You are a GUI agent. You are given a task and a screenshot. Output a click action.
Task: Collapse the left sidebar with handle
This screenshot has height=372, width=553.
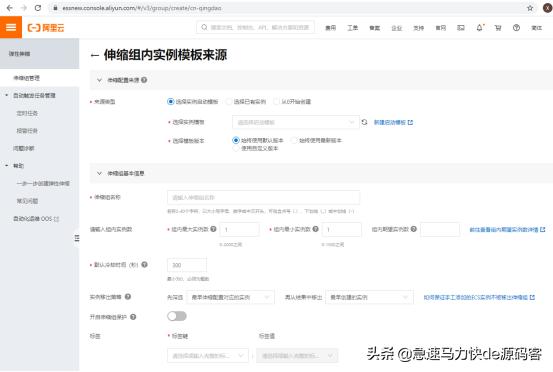coord(77,238)
